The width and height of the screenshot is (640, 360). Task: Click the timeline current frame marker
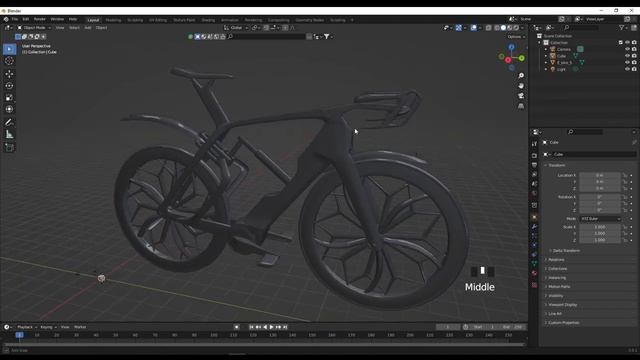pyautogui.click(x=19, y=335)
